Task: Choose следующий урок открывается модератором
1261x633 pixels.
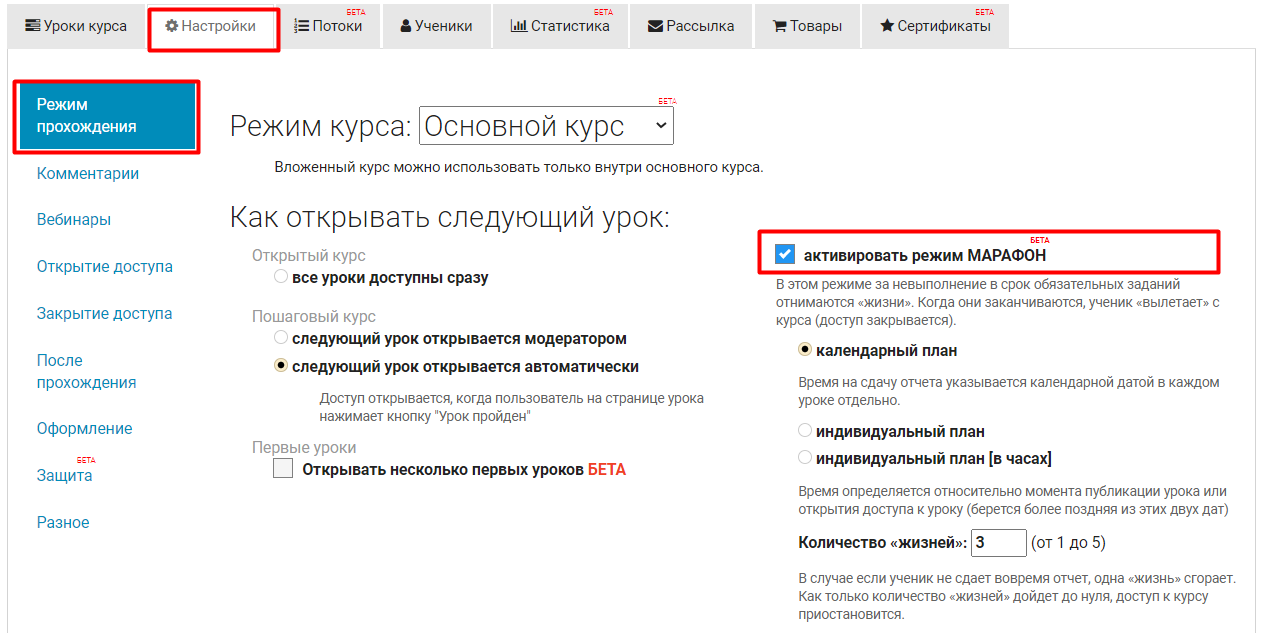Action: (281, 338)
